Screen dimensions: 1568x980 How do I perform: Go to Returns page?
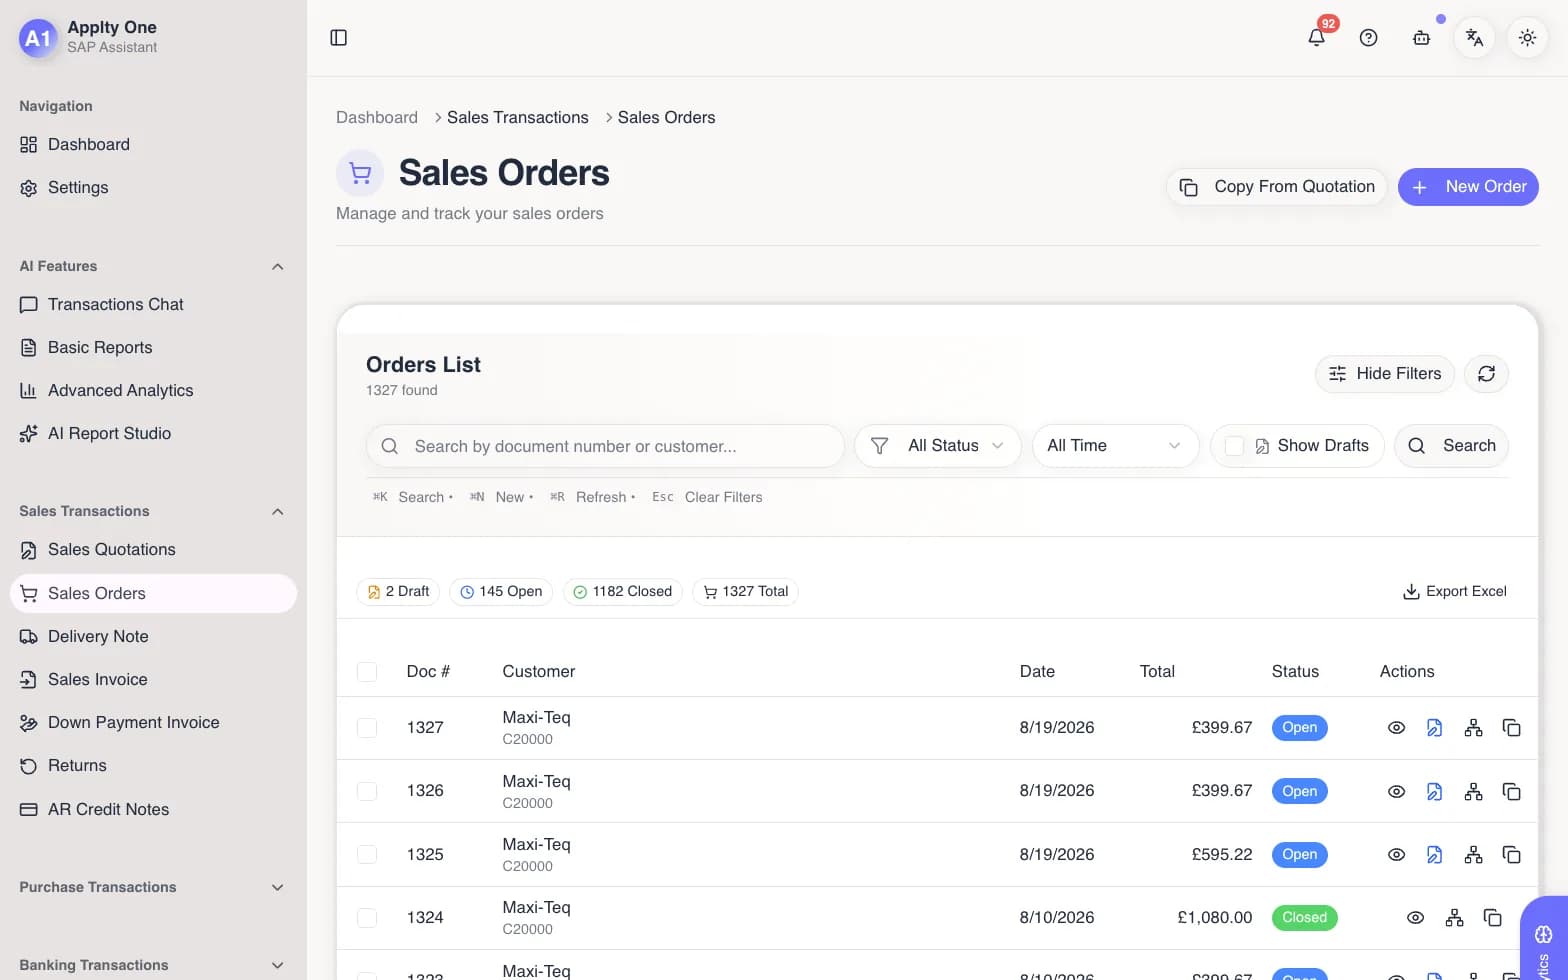153,766
